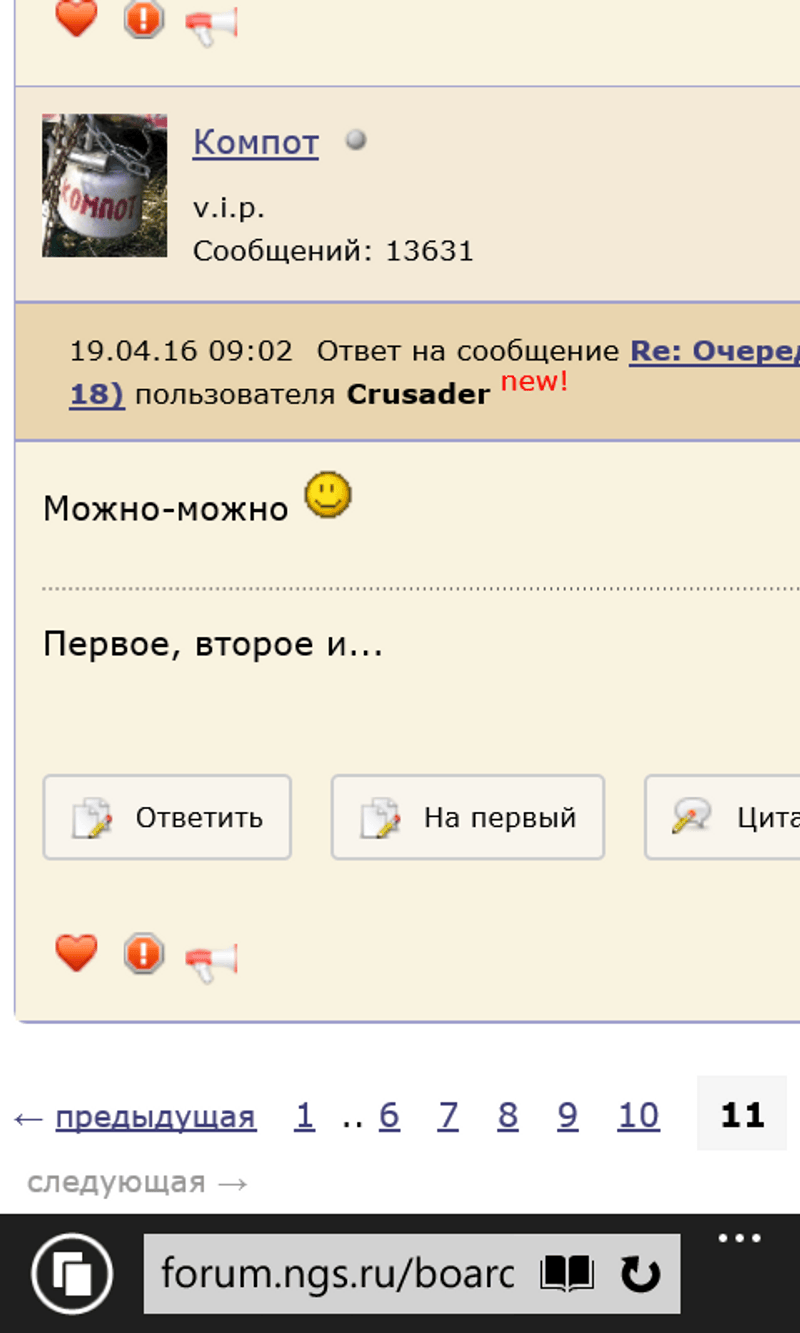Viewport: 800px width, 1333px height.
Task: Click the report exclamation icon below Компот's post
Action: pos(143,954)
